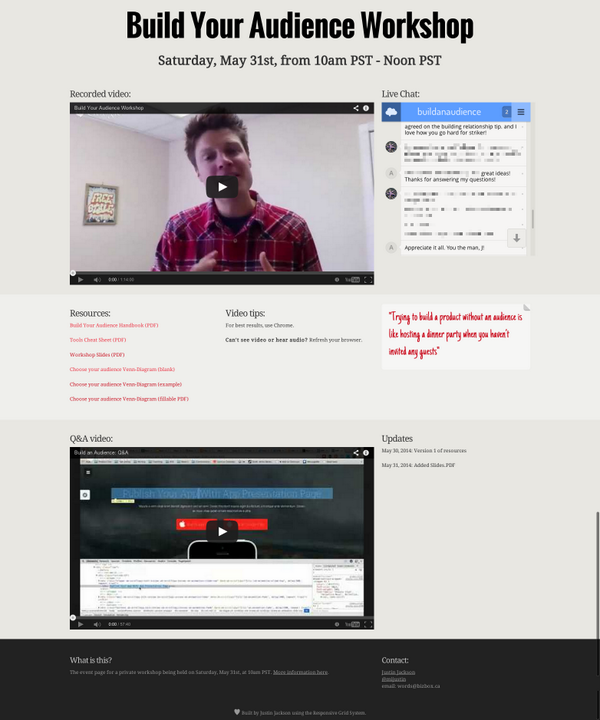Viewport: 600px width, 720px height.
Task: Open Justin Jackson contact link
Action: tap(398, 672)
